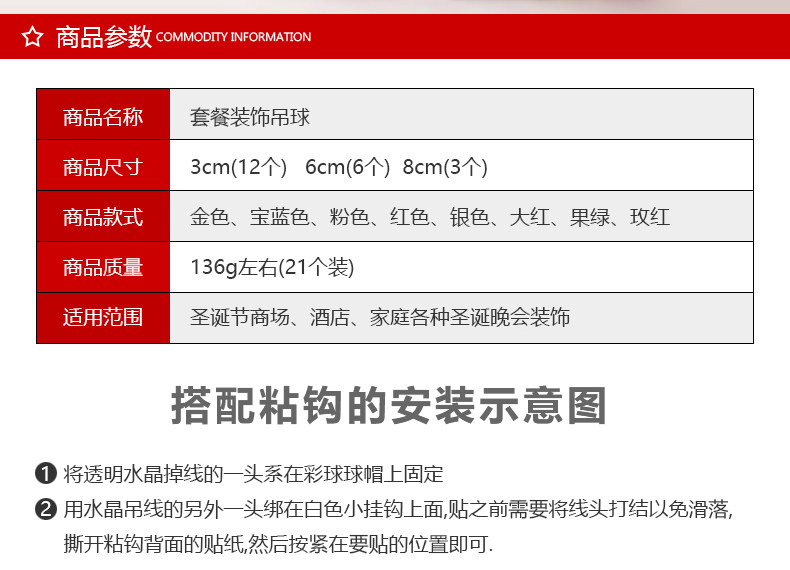
Task: Click the 粉色 color option text
Action: (x=349, y=217)
